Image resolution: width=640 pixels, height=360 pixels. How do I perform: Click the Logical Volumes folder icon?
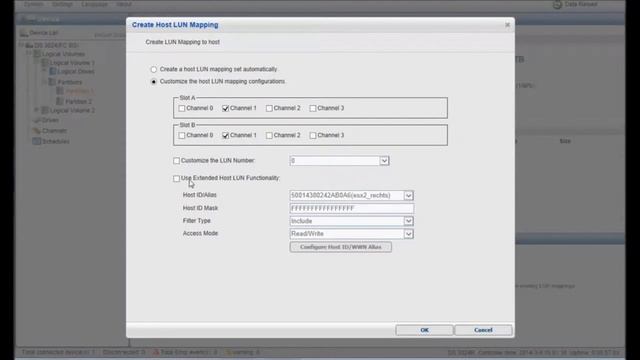(x=37, y=54)
